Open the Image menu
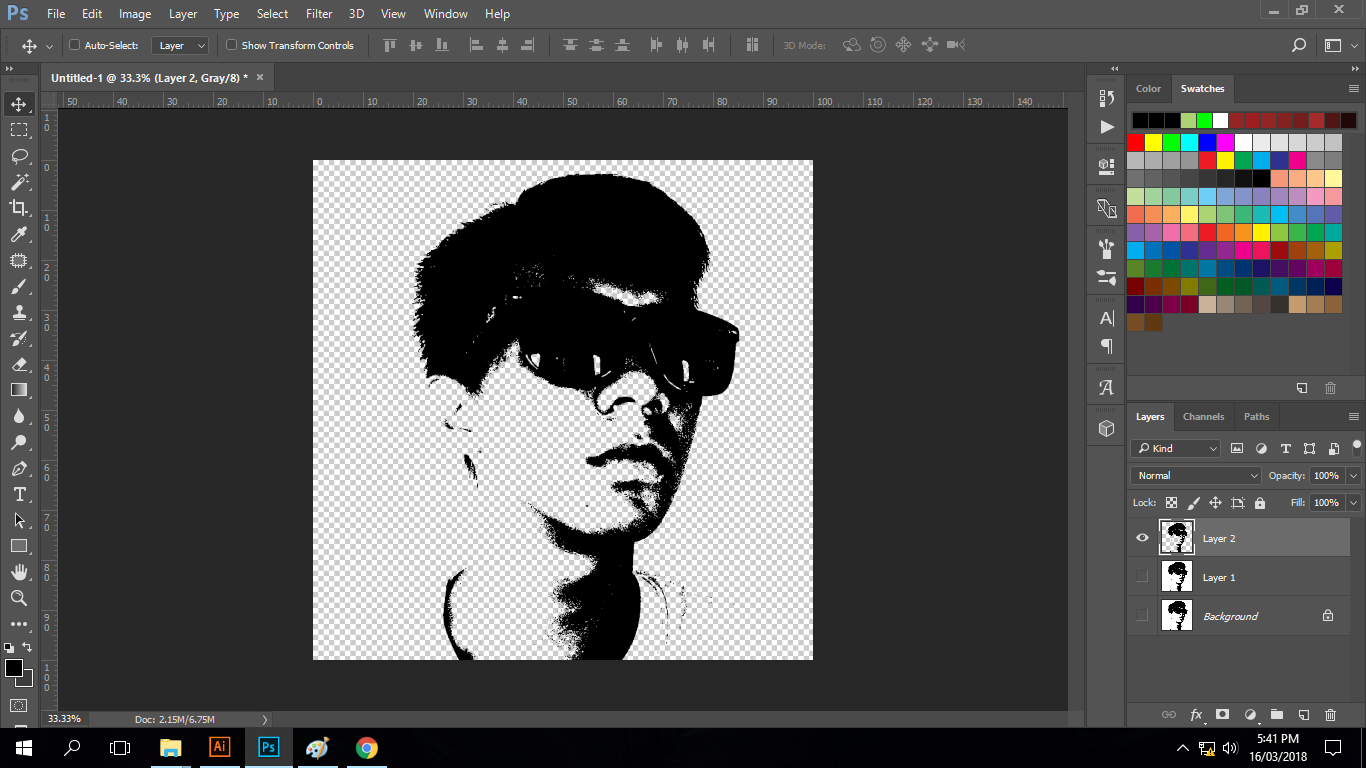Viewport: 1366px width, 768px height. tap(135, 14)
